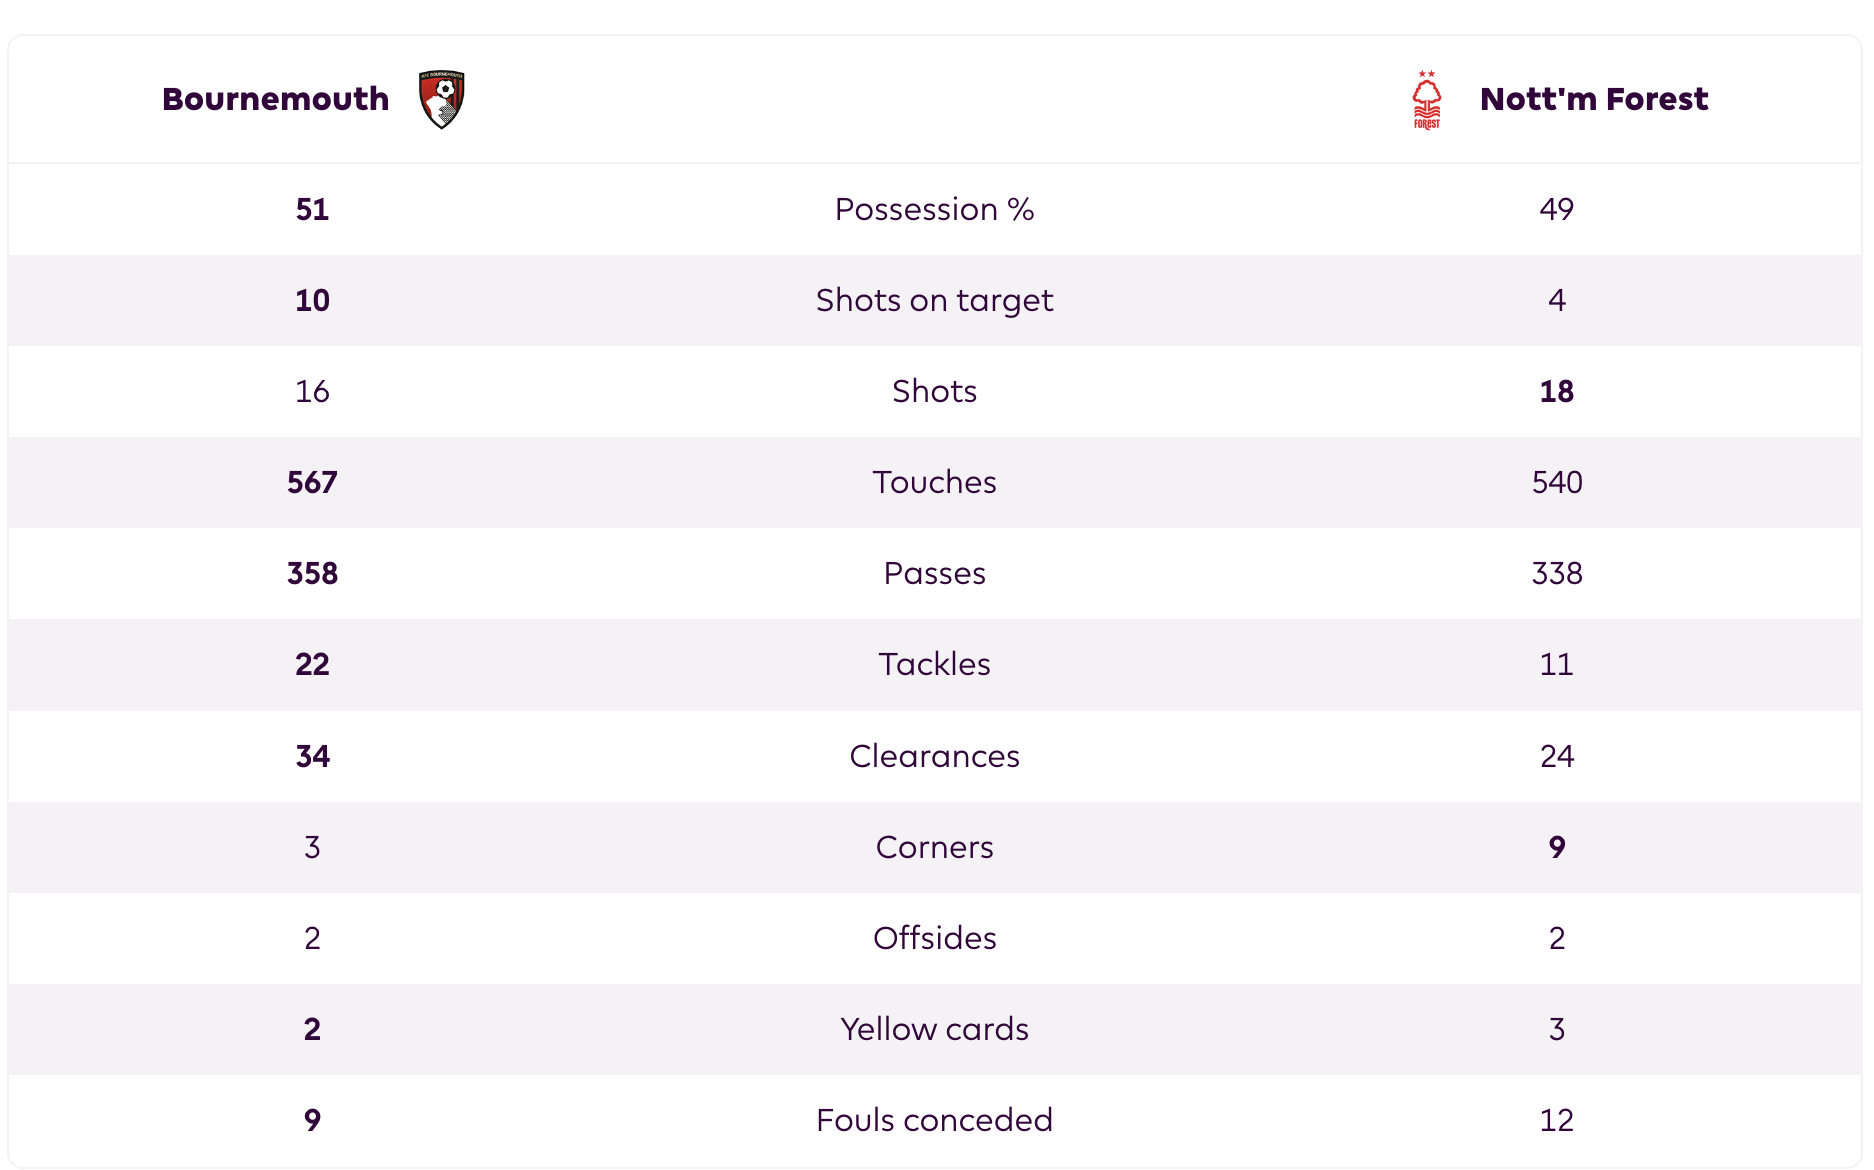Click Bournemouth's 567 touches value

[312, 482]
